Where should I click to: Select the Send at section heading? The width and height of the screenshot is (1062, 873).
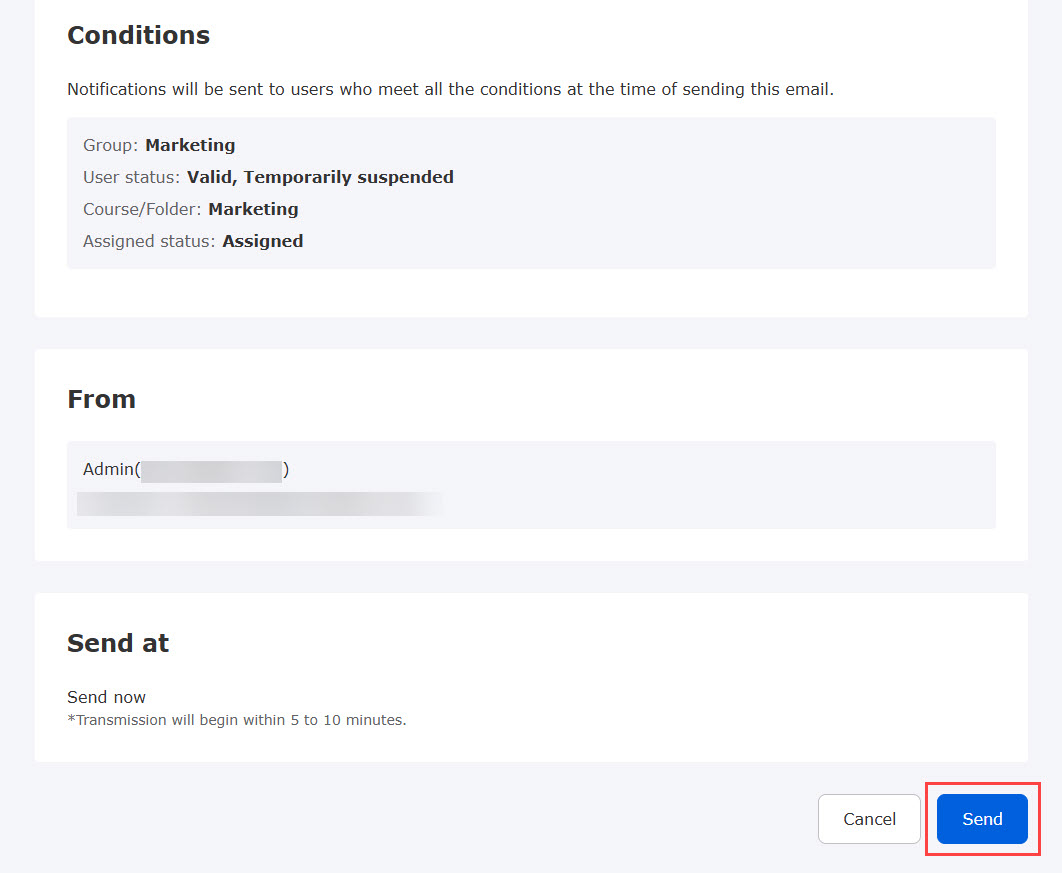coord(118,643)
